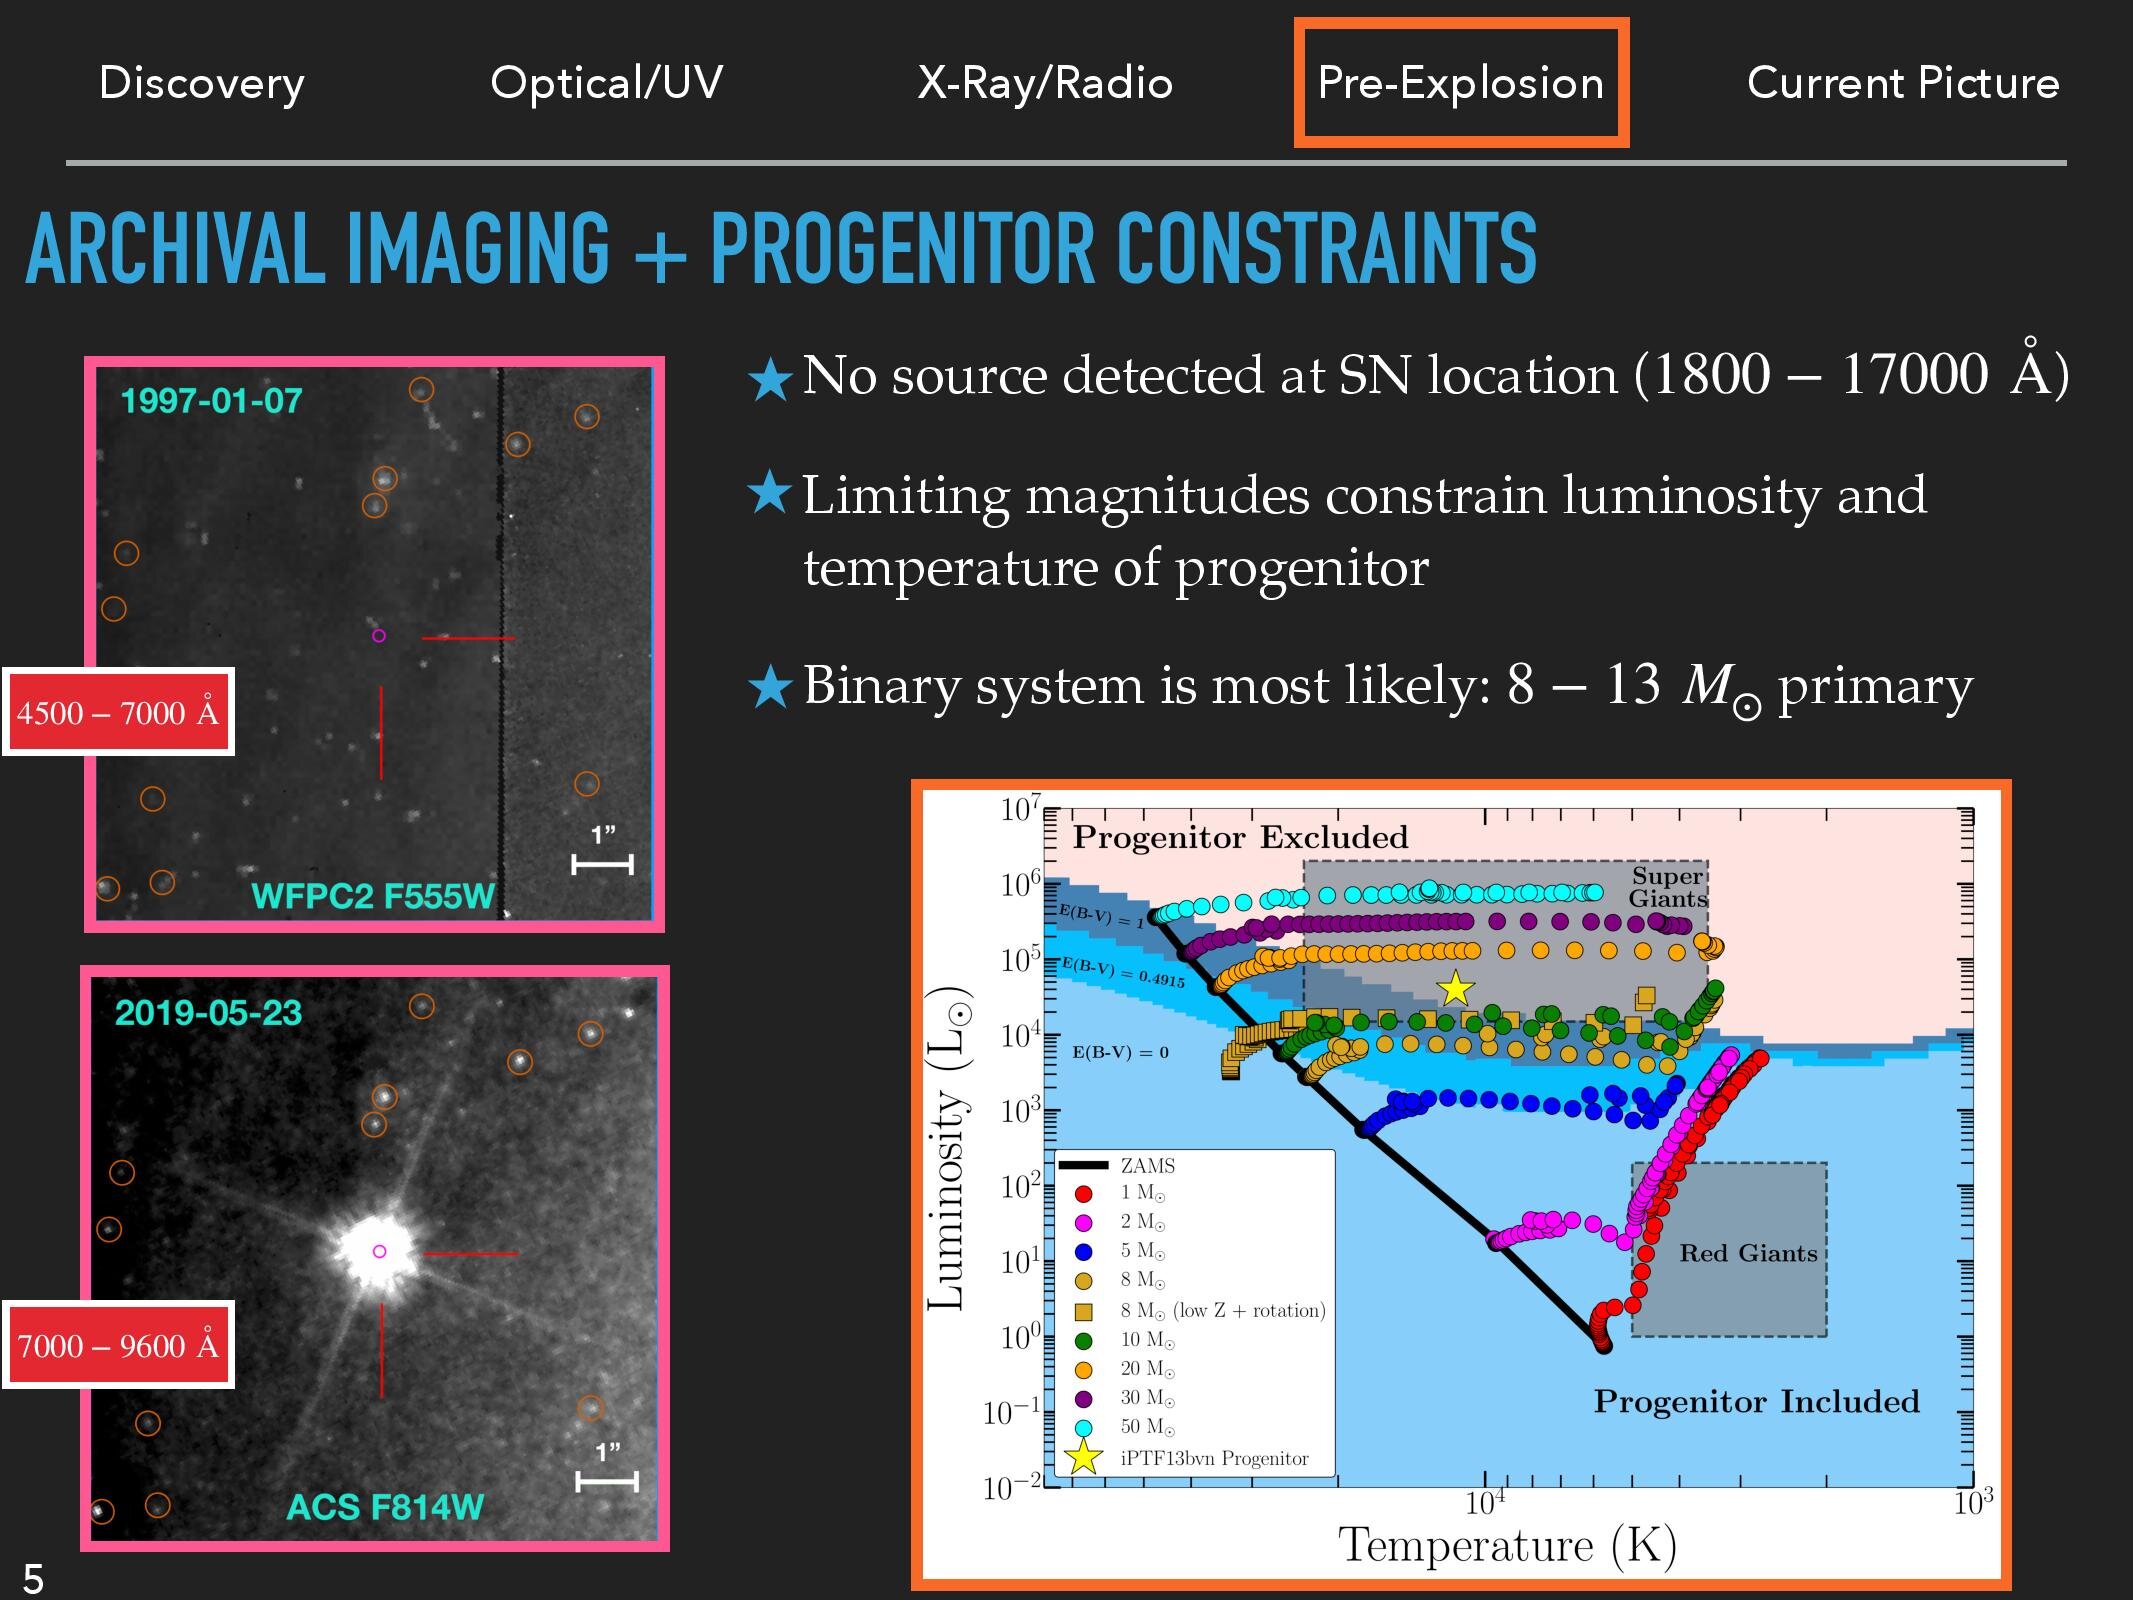Click the magenta 2 M☉ legend dot
Image resolution: width=2133 pixels, height=1600 pixels.
click(1083, 1223)
